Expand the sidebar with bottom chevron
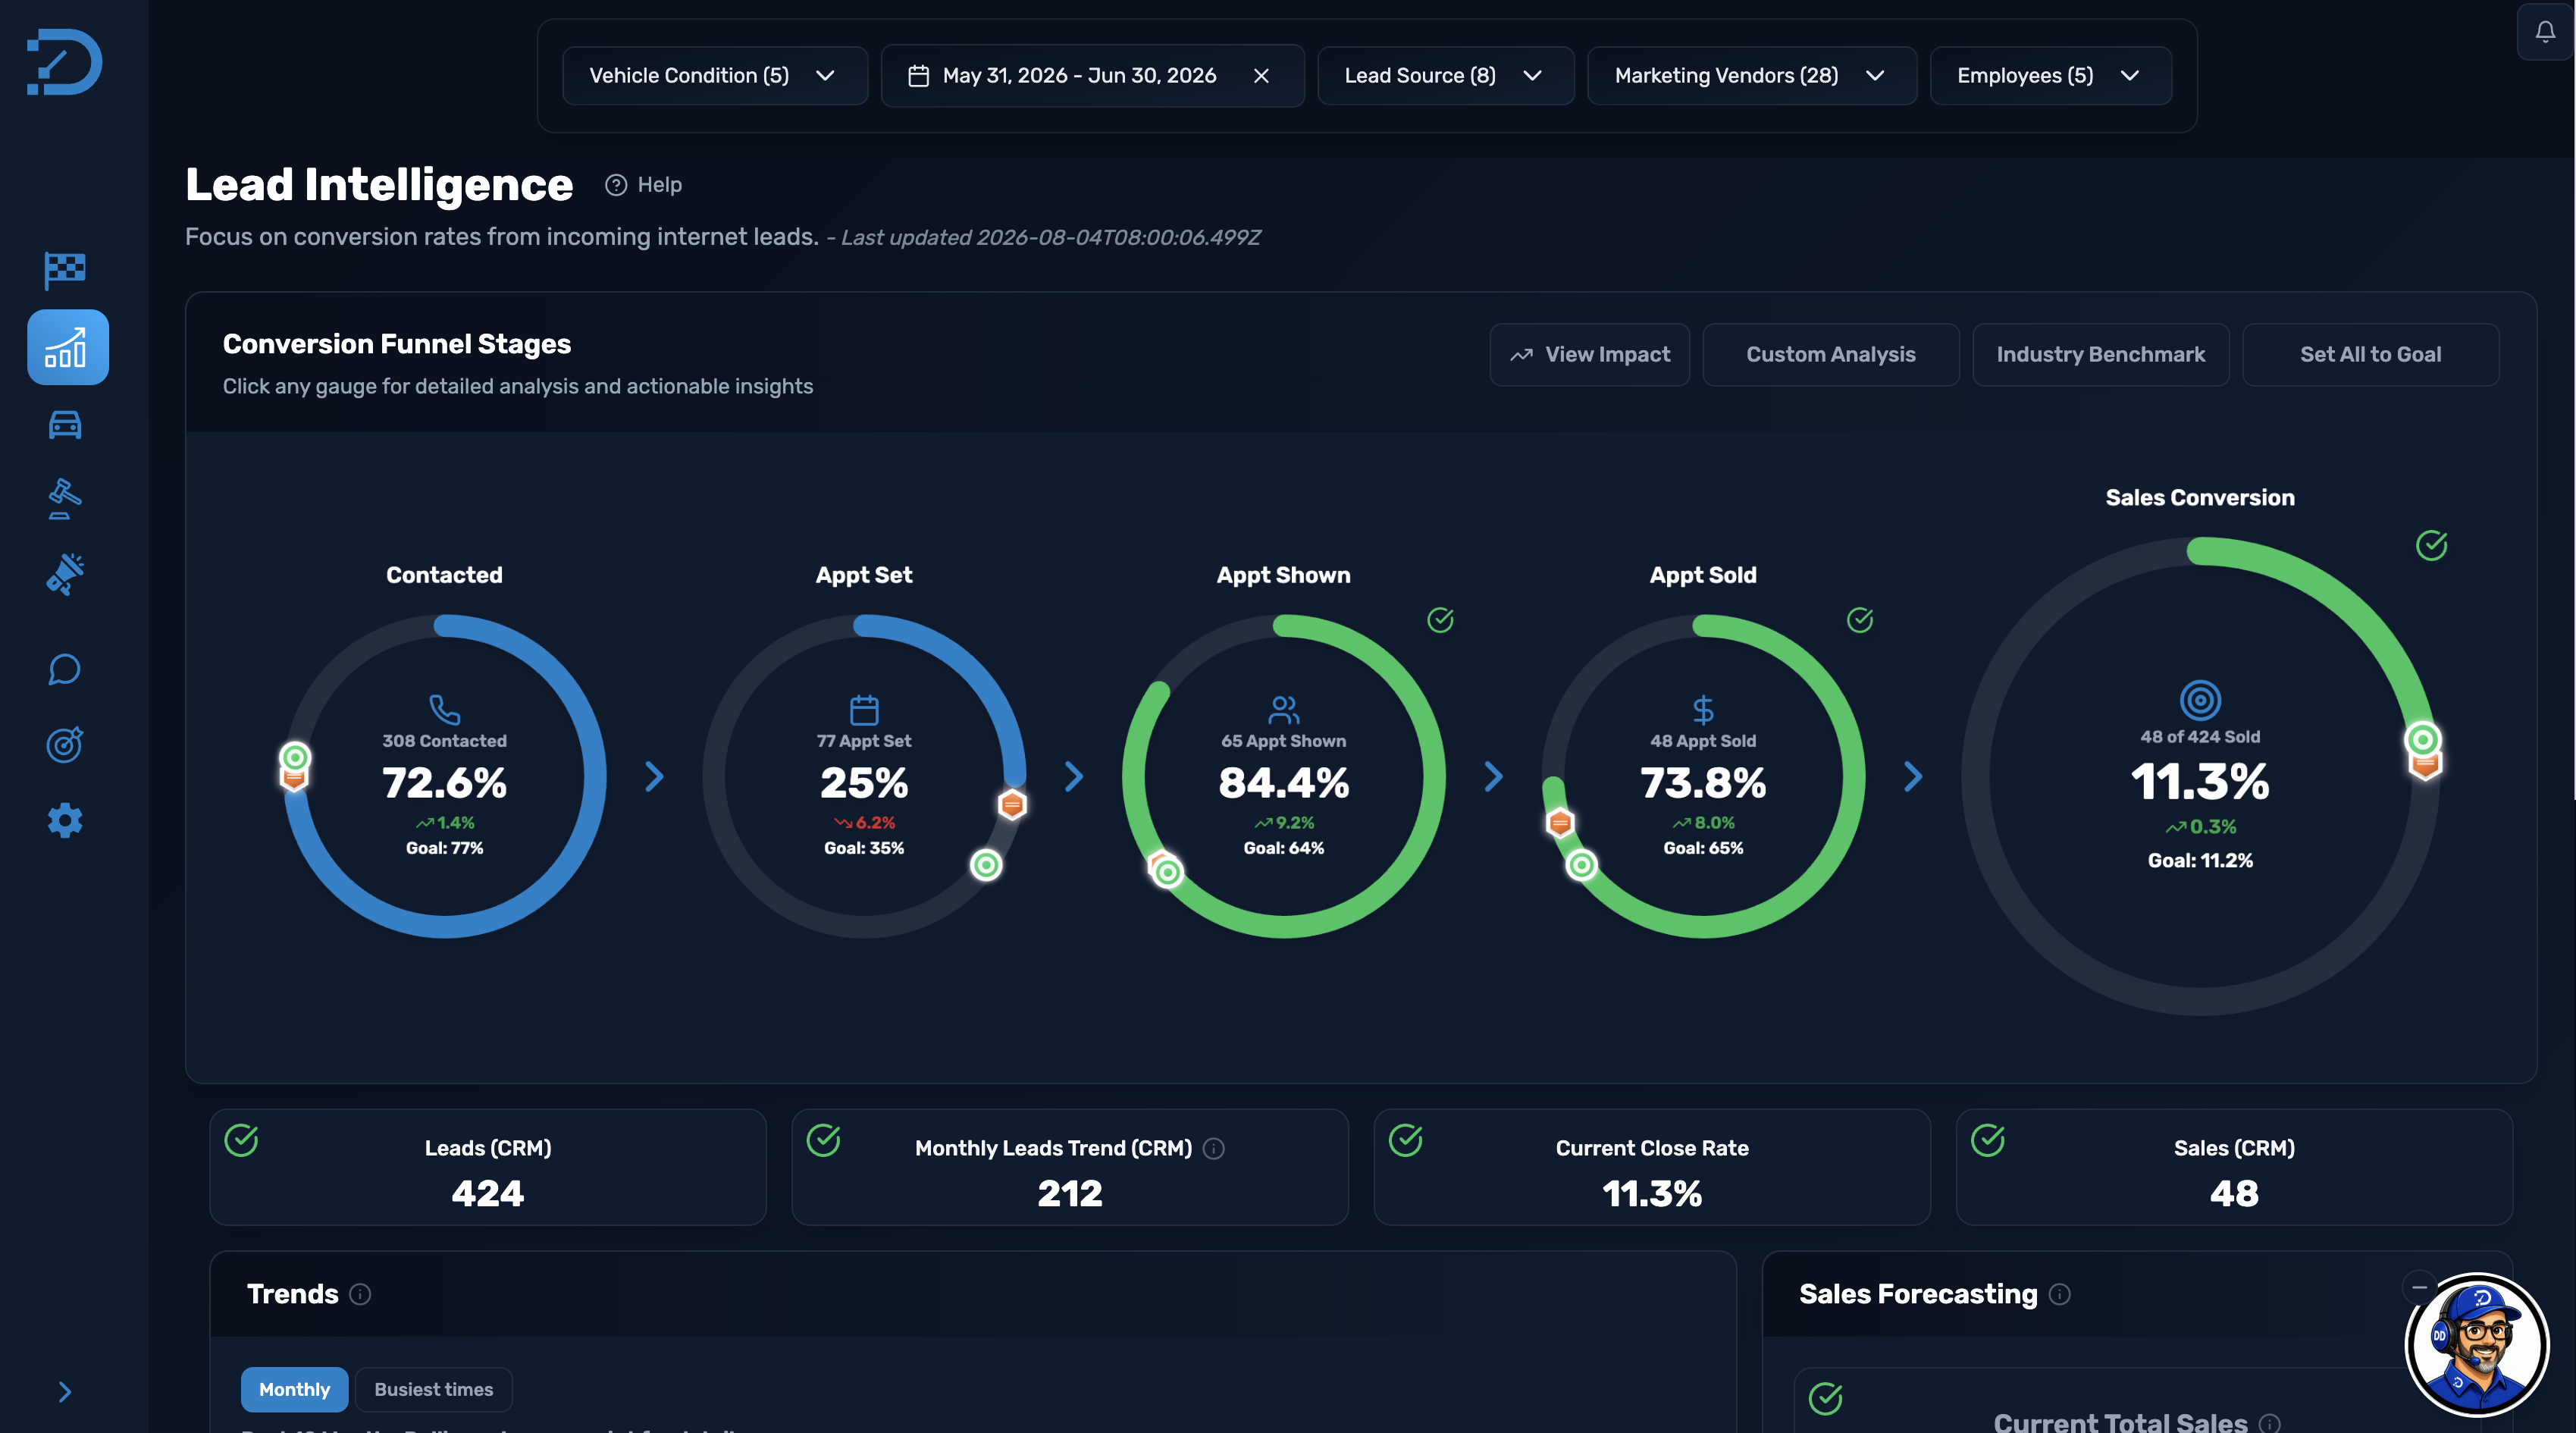Image resolution: width=2576 pixels, height=1433 pixels. coord(65,1391)
